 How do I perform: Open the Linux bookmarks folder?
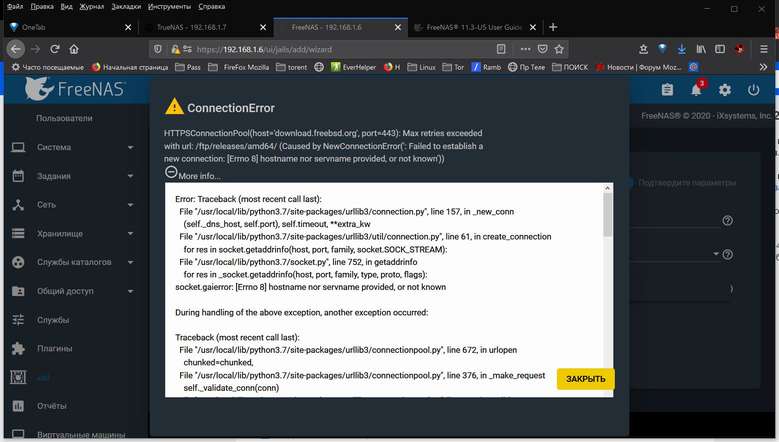pyautogui.click(x=421, y=67)
